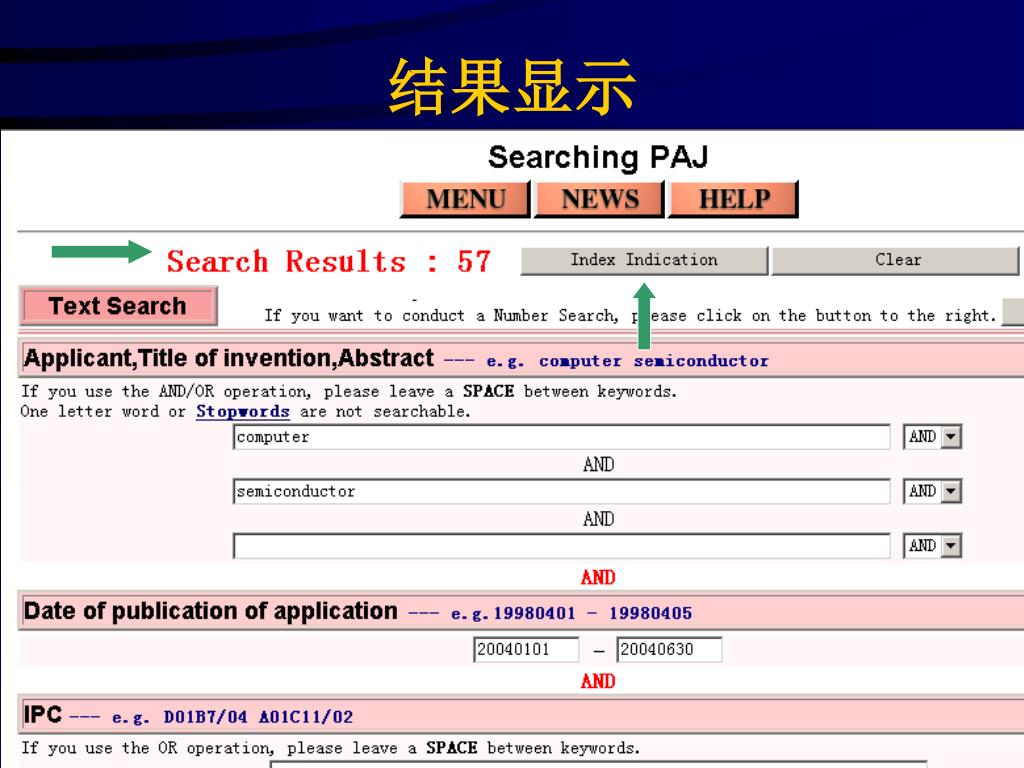Focus the keyword field containing 'computer'
1024x768 pixels.
click(562, 437)
